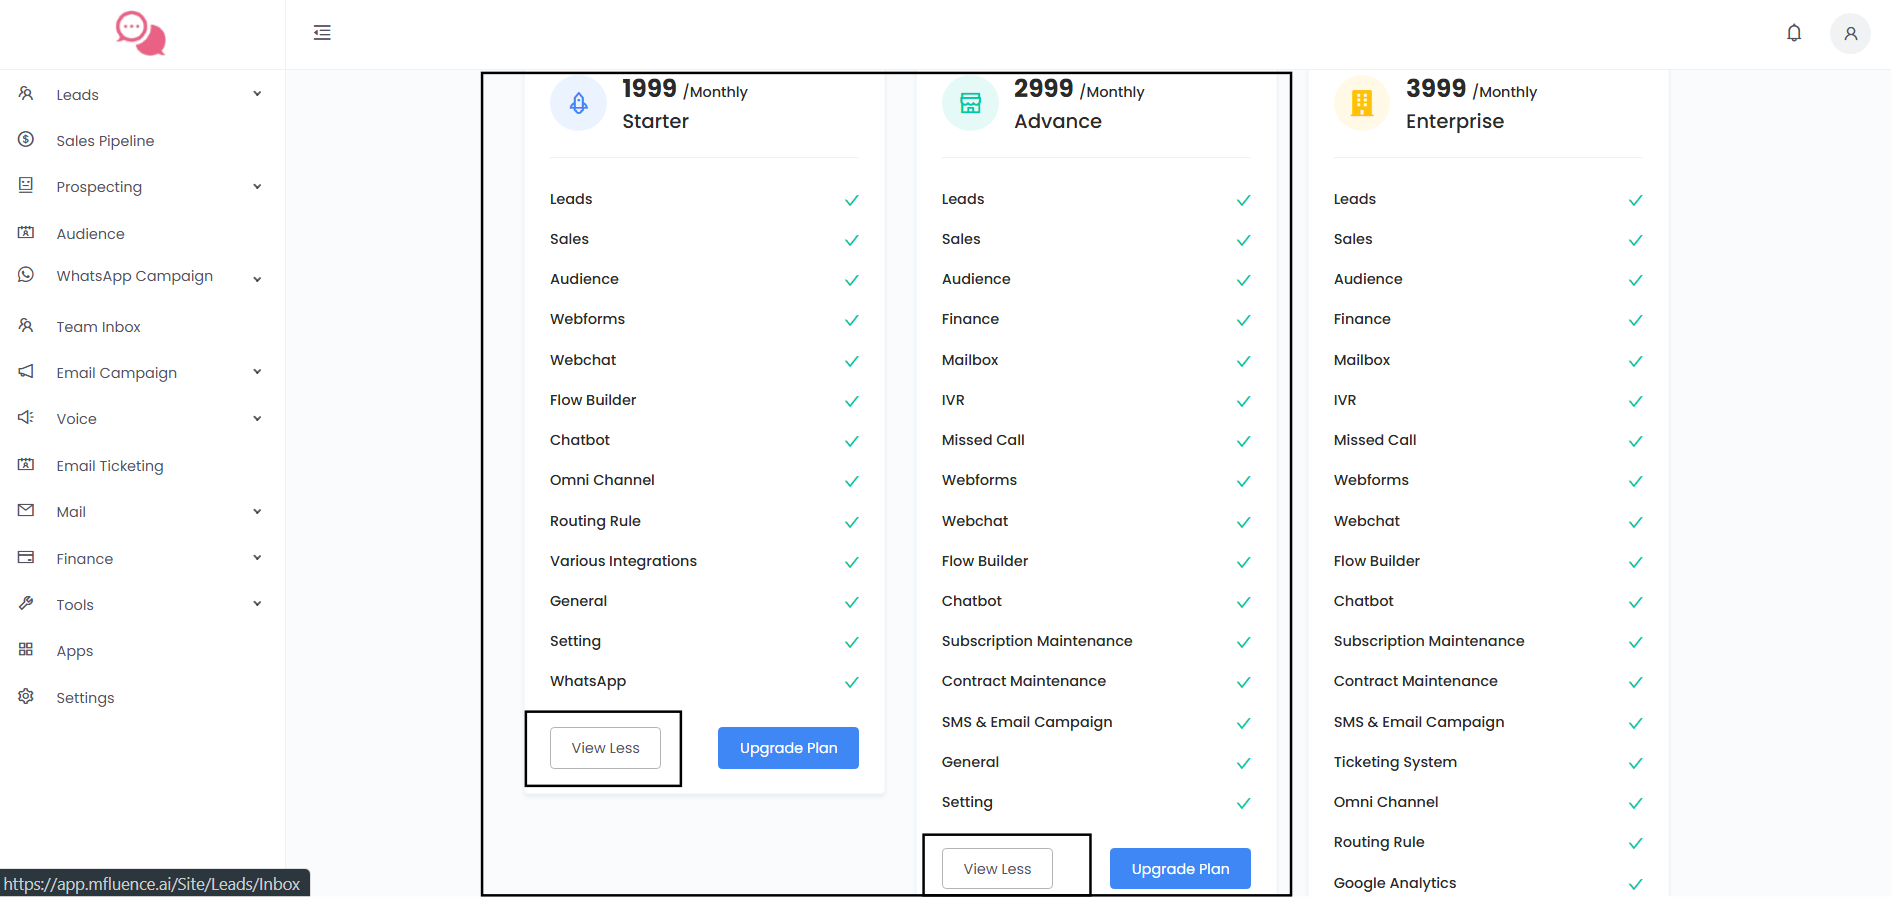Expand the WhatsApp Campaign submenu arrow
1891x897 pixels.
[x=257, y=279]
